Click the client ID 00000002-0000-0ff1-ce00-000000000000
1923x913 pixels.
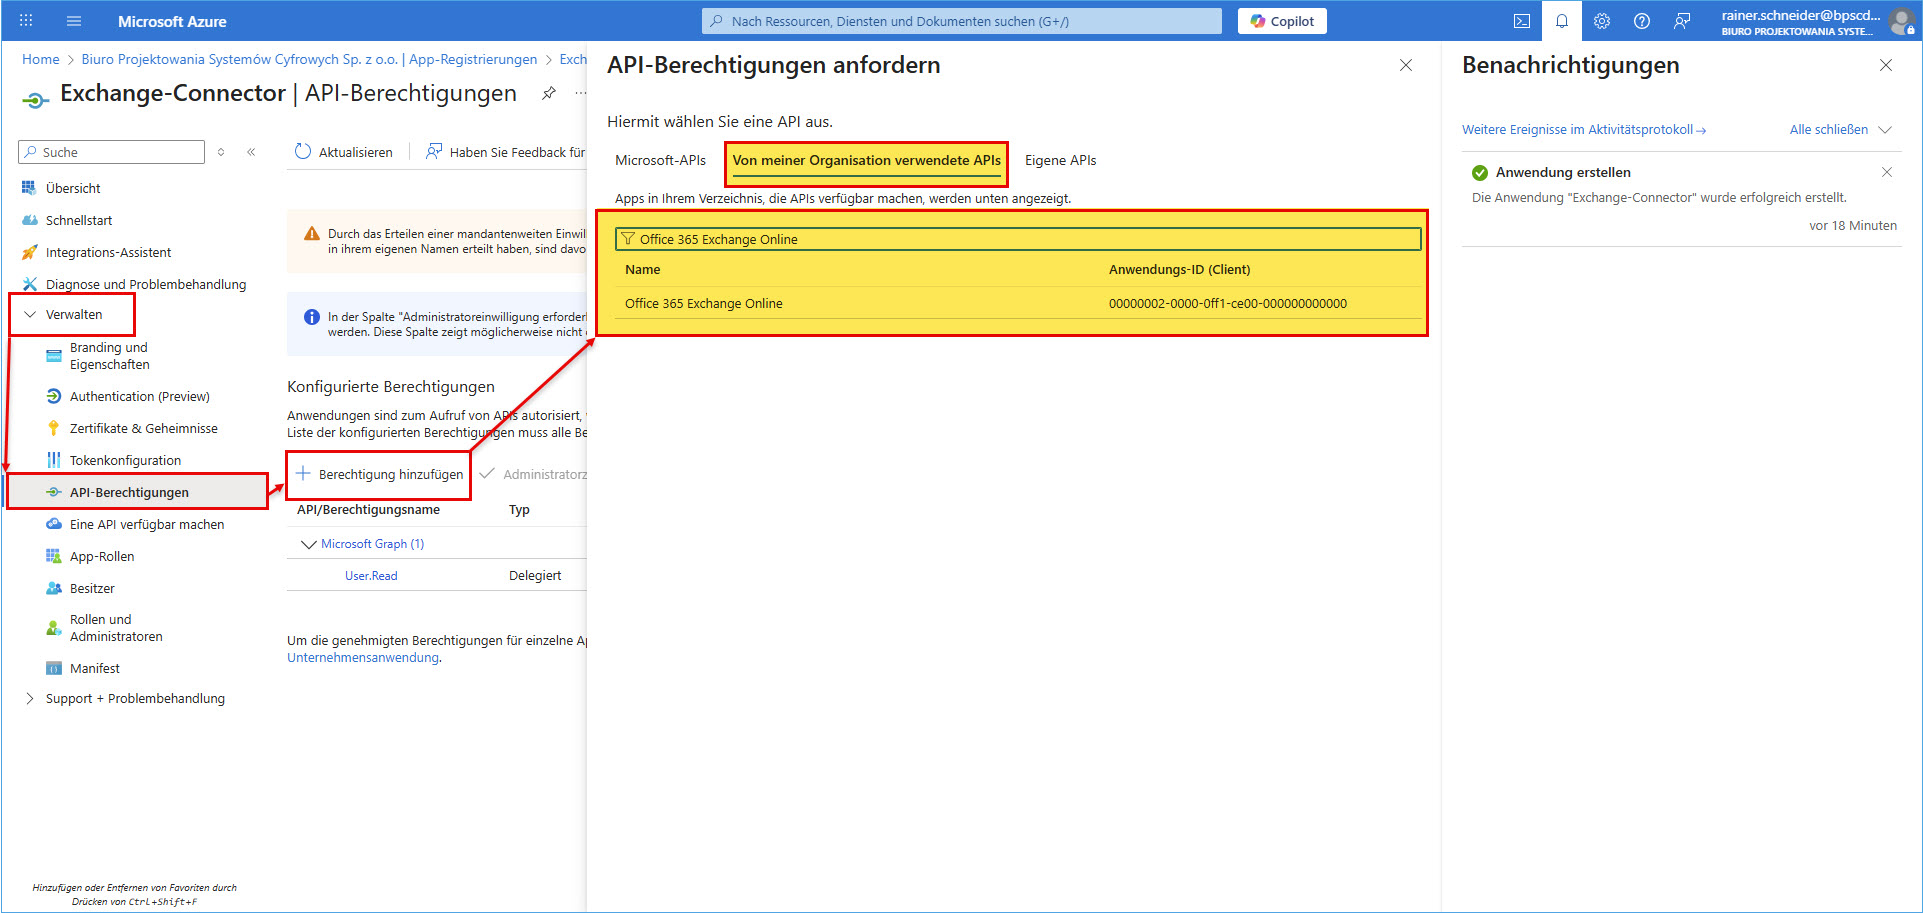coord(1228,303)
